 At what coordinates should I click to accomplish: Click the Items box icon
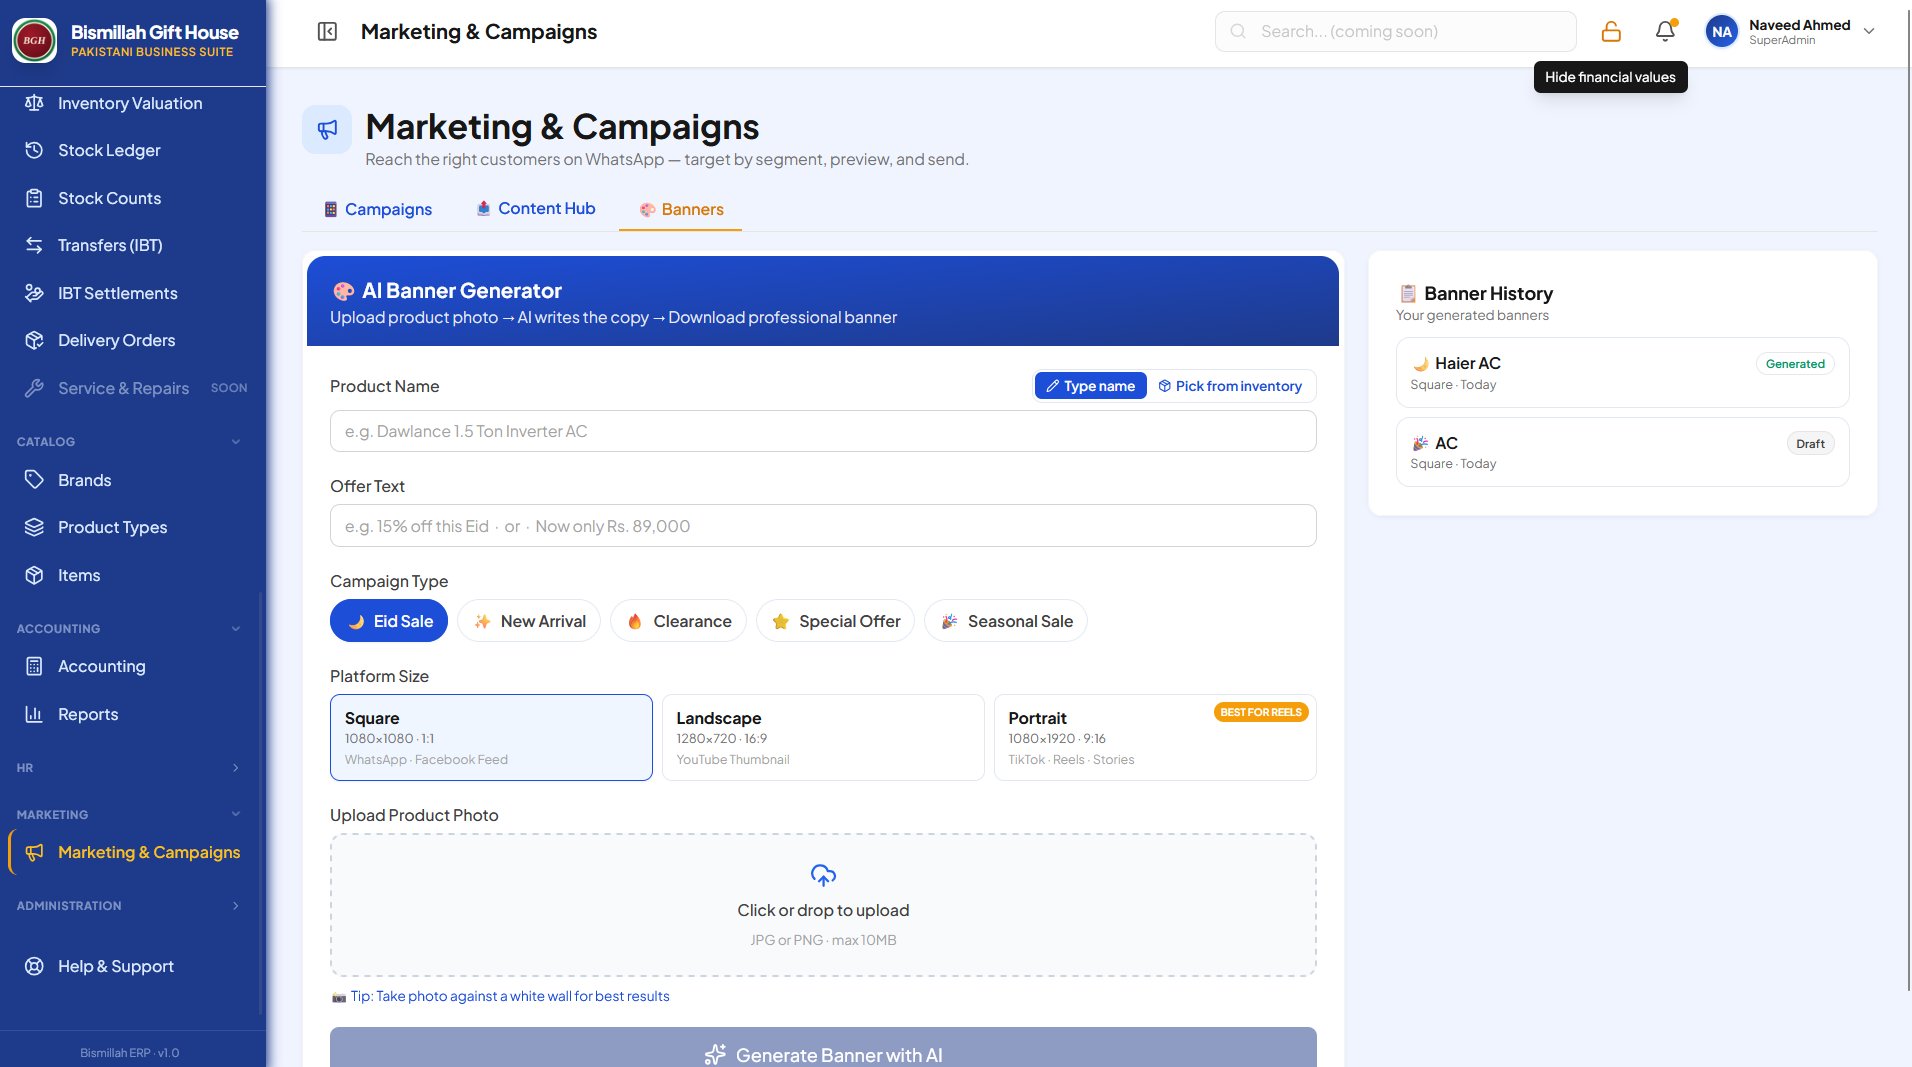[34, 575]
